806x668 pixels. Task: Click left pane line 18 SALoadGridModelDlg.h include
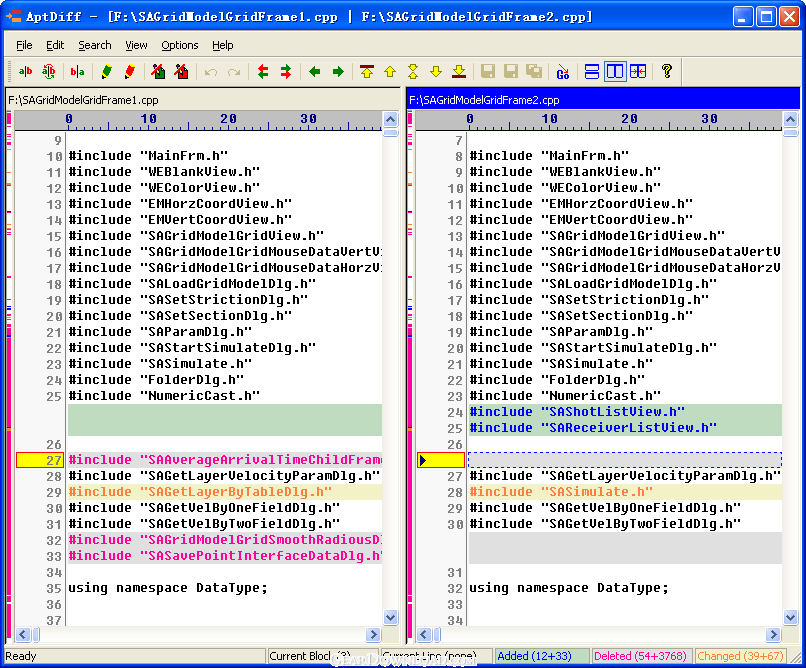pyautogui.click(x=192, y=284)
